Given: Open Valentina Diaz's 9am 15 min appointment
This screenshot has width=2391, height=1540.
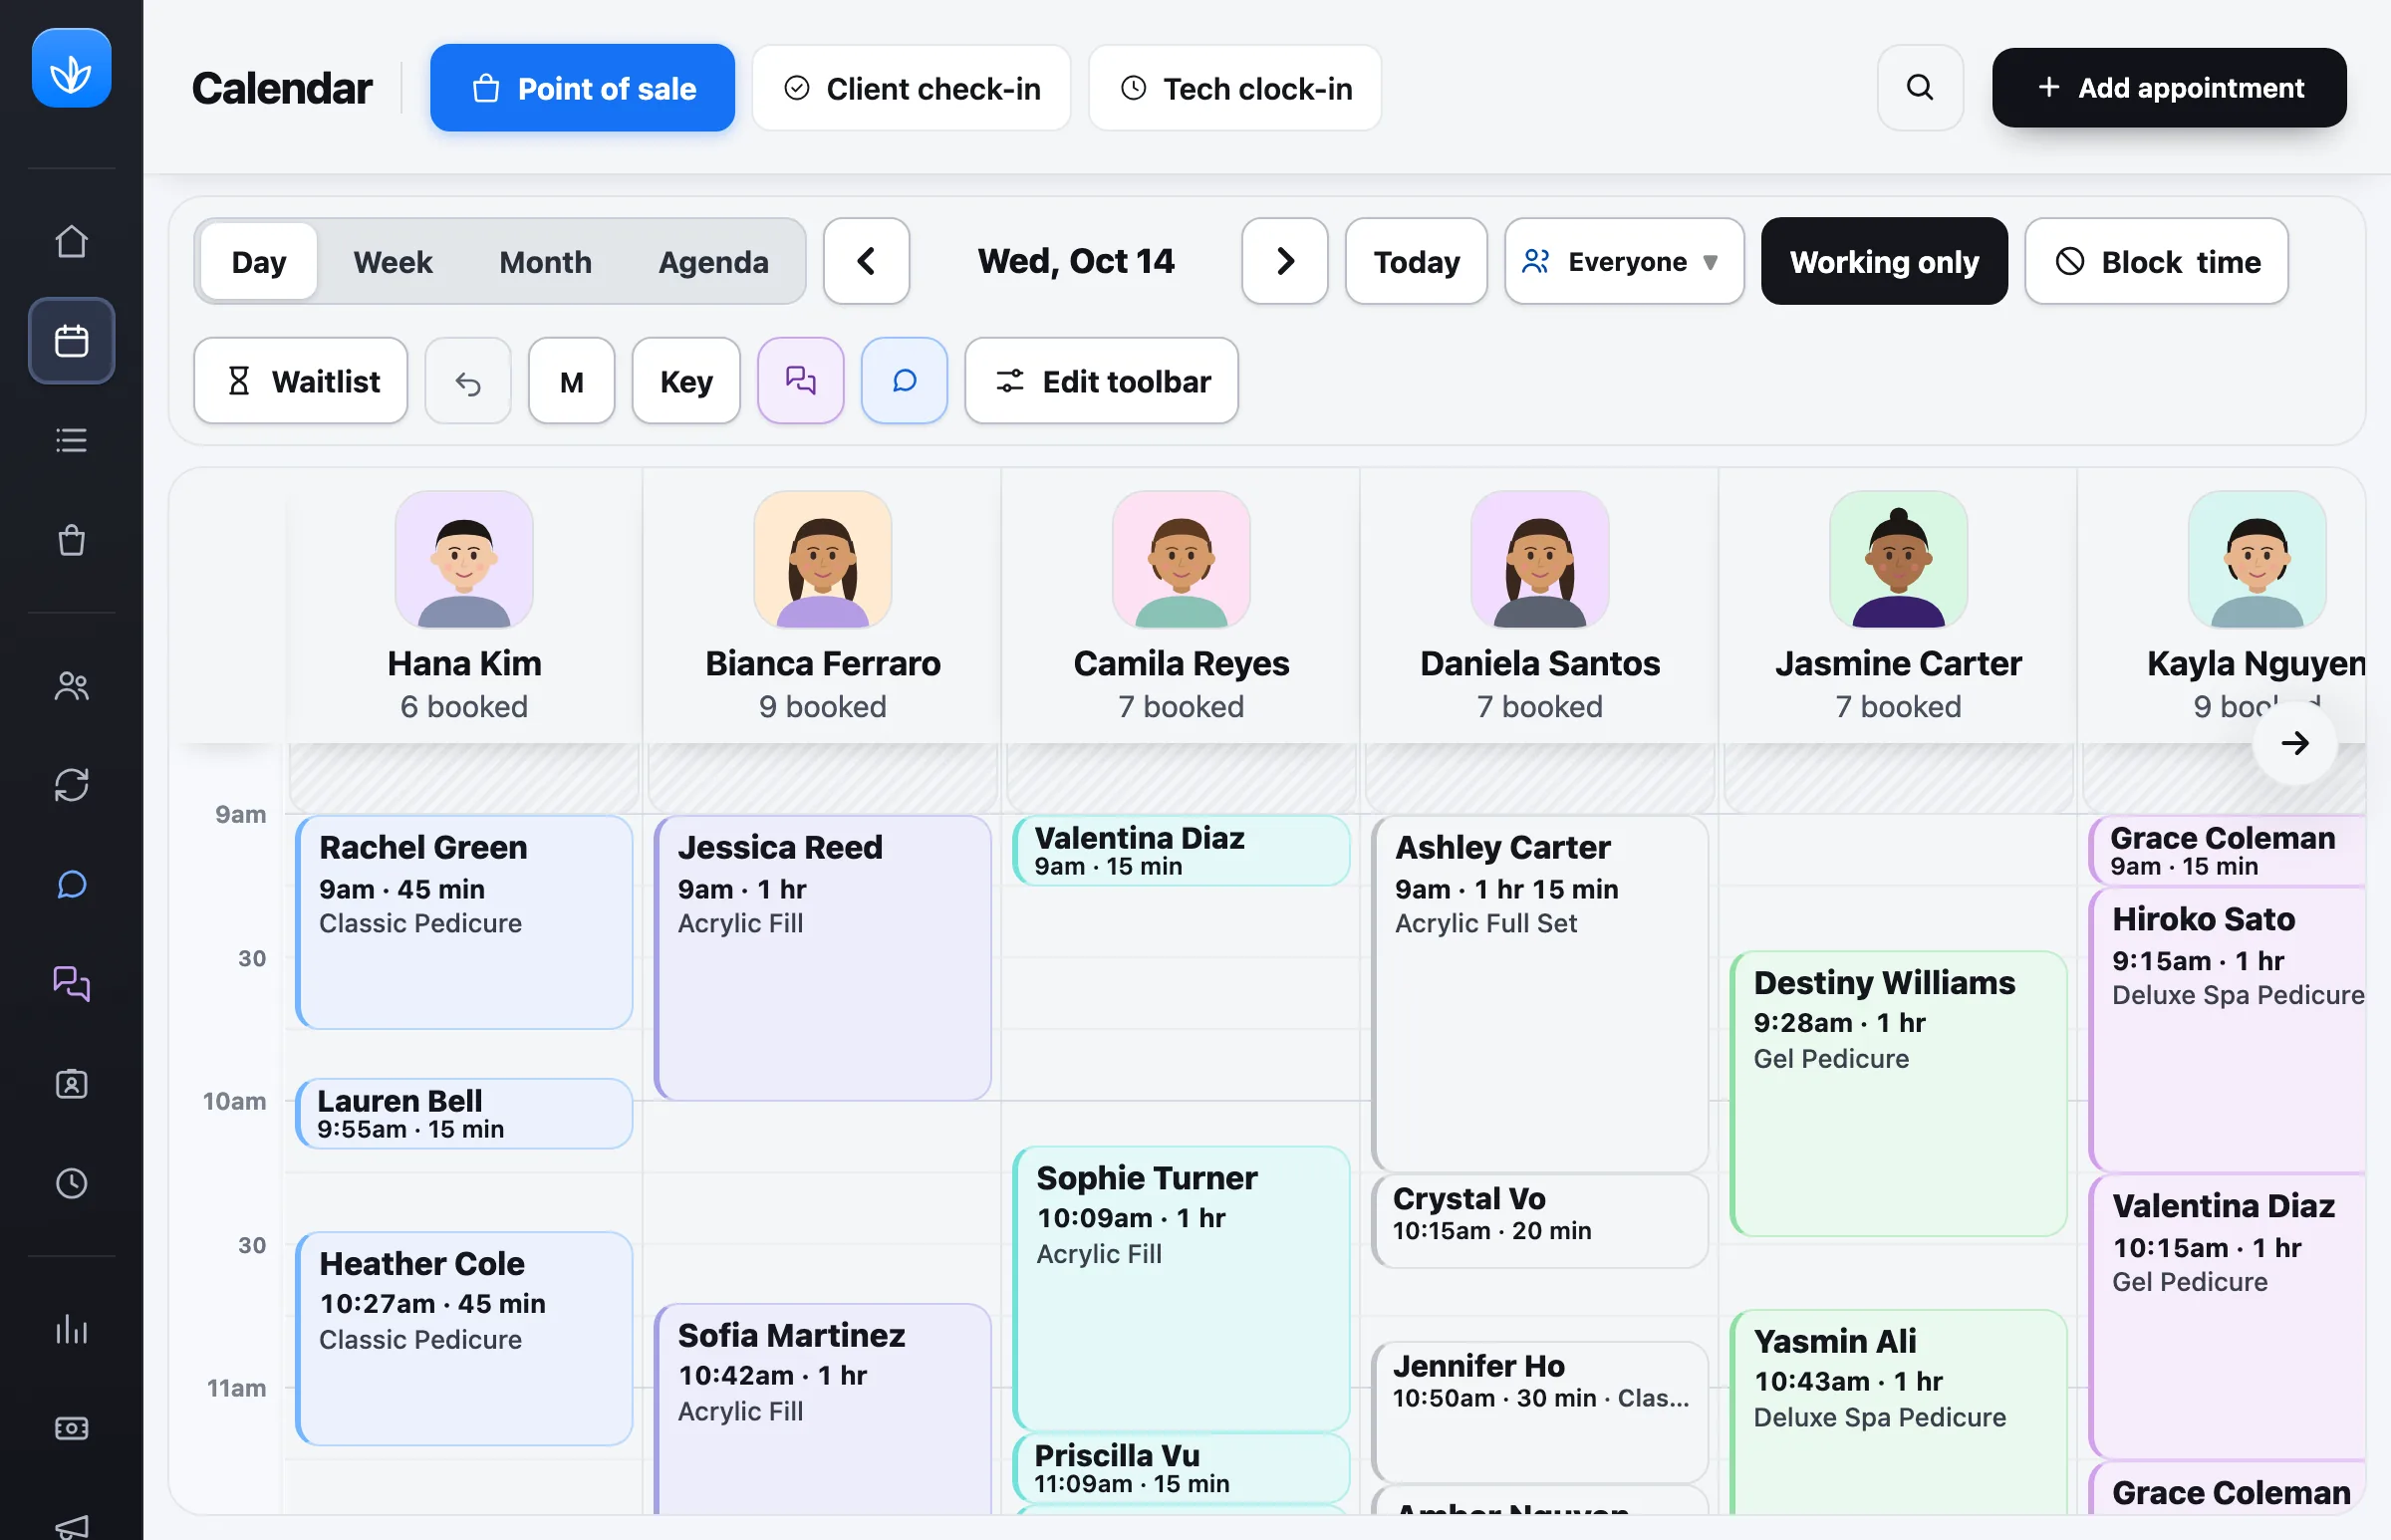Looking at the screenshot, I should (x=1181, y=851).
